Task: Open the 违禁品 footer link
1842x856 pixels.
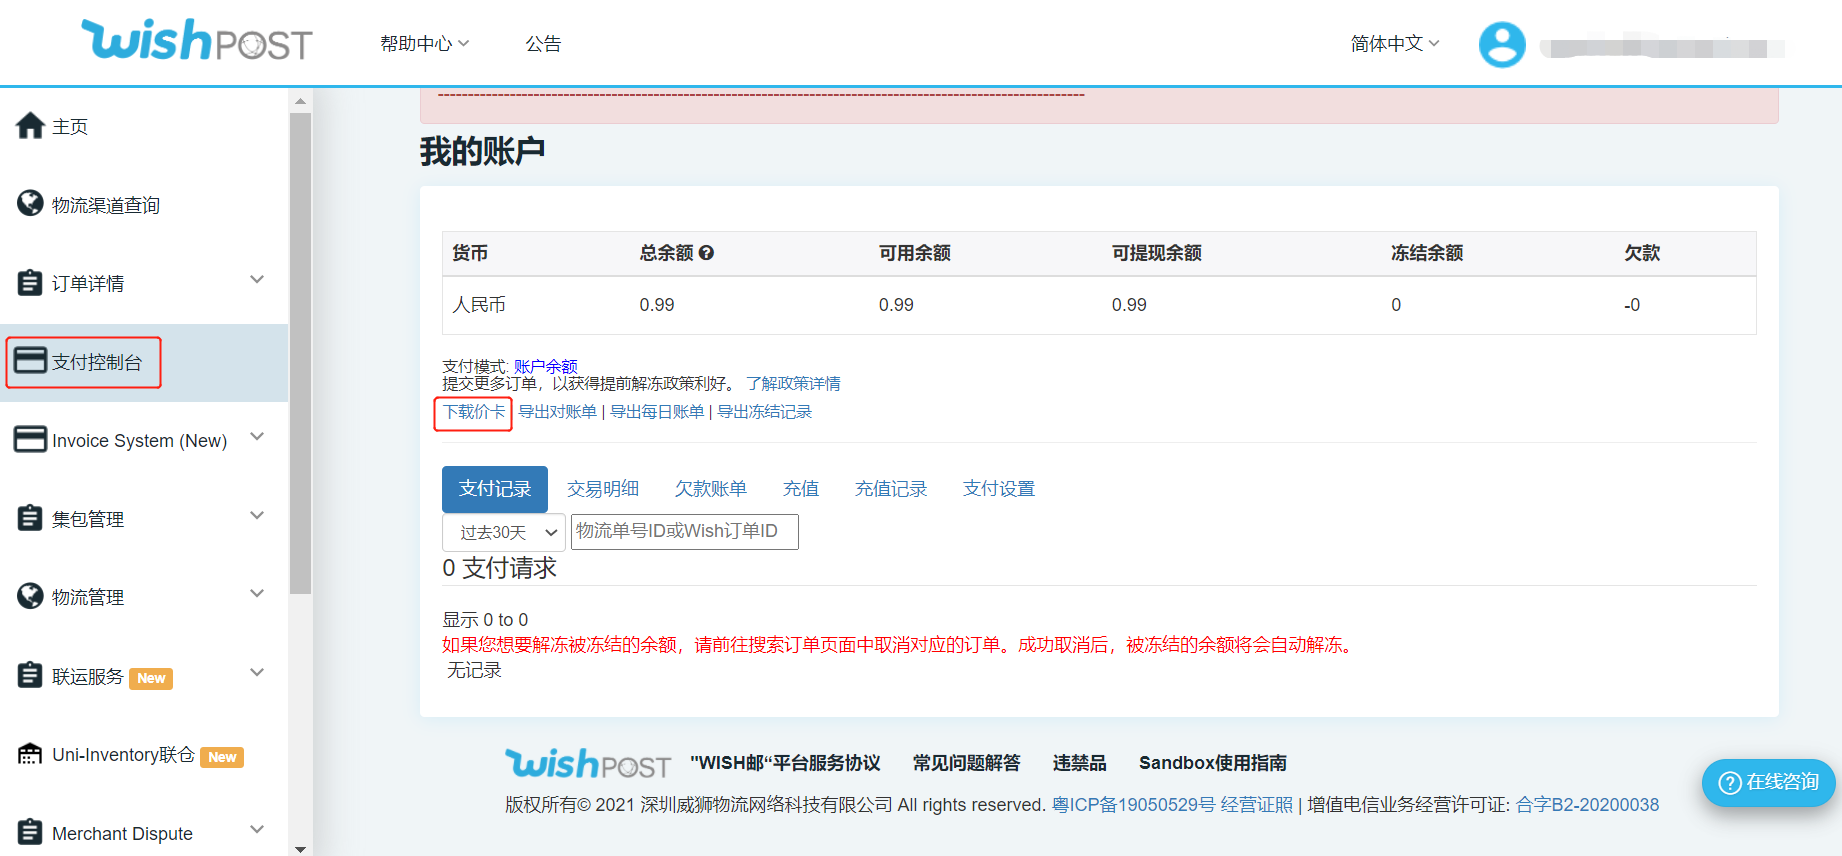Action: [x=1079, y=763]
